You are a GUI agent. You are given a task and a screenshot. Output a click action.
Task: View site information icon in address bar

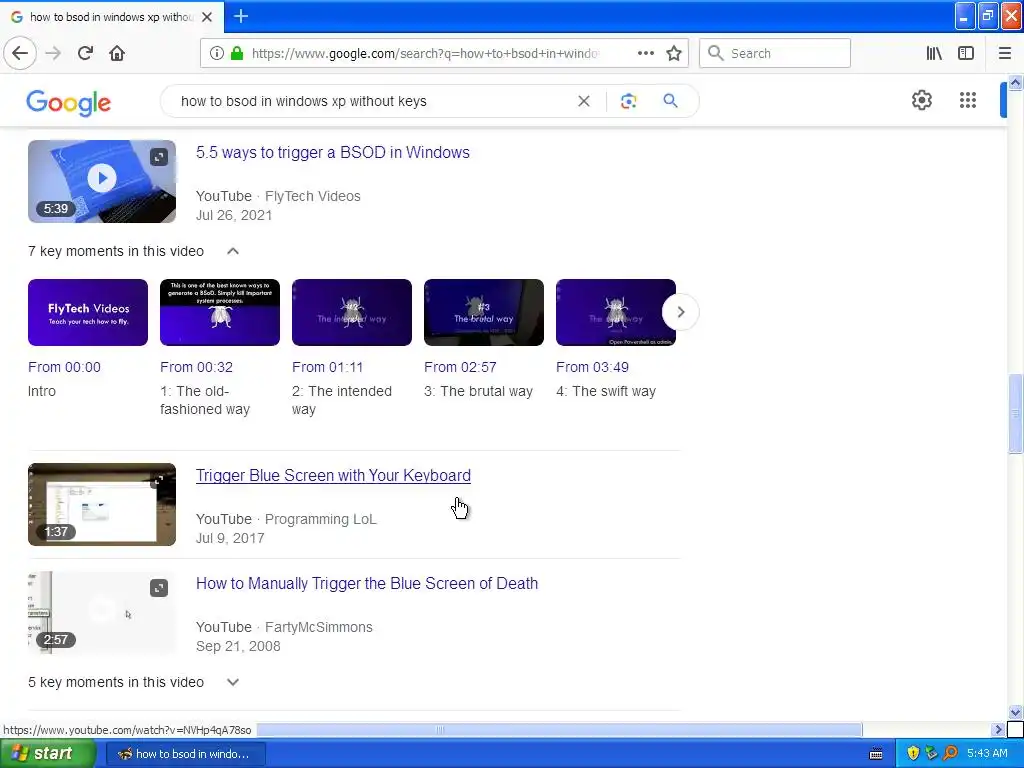[216, 53]
